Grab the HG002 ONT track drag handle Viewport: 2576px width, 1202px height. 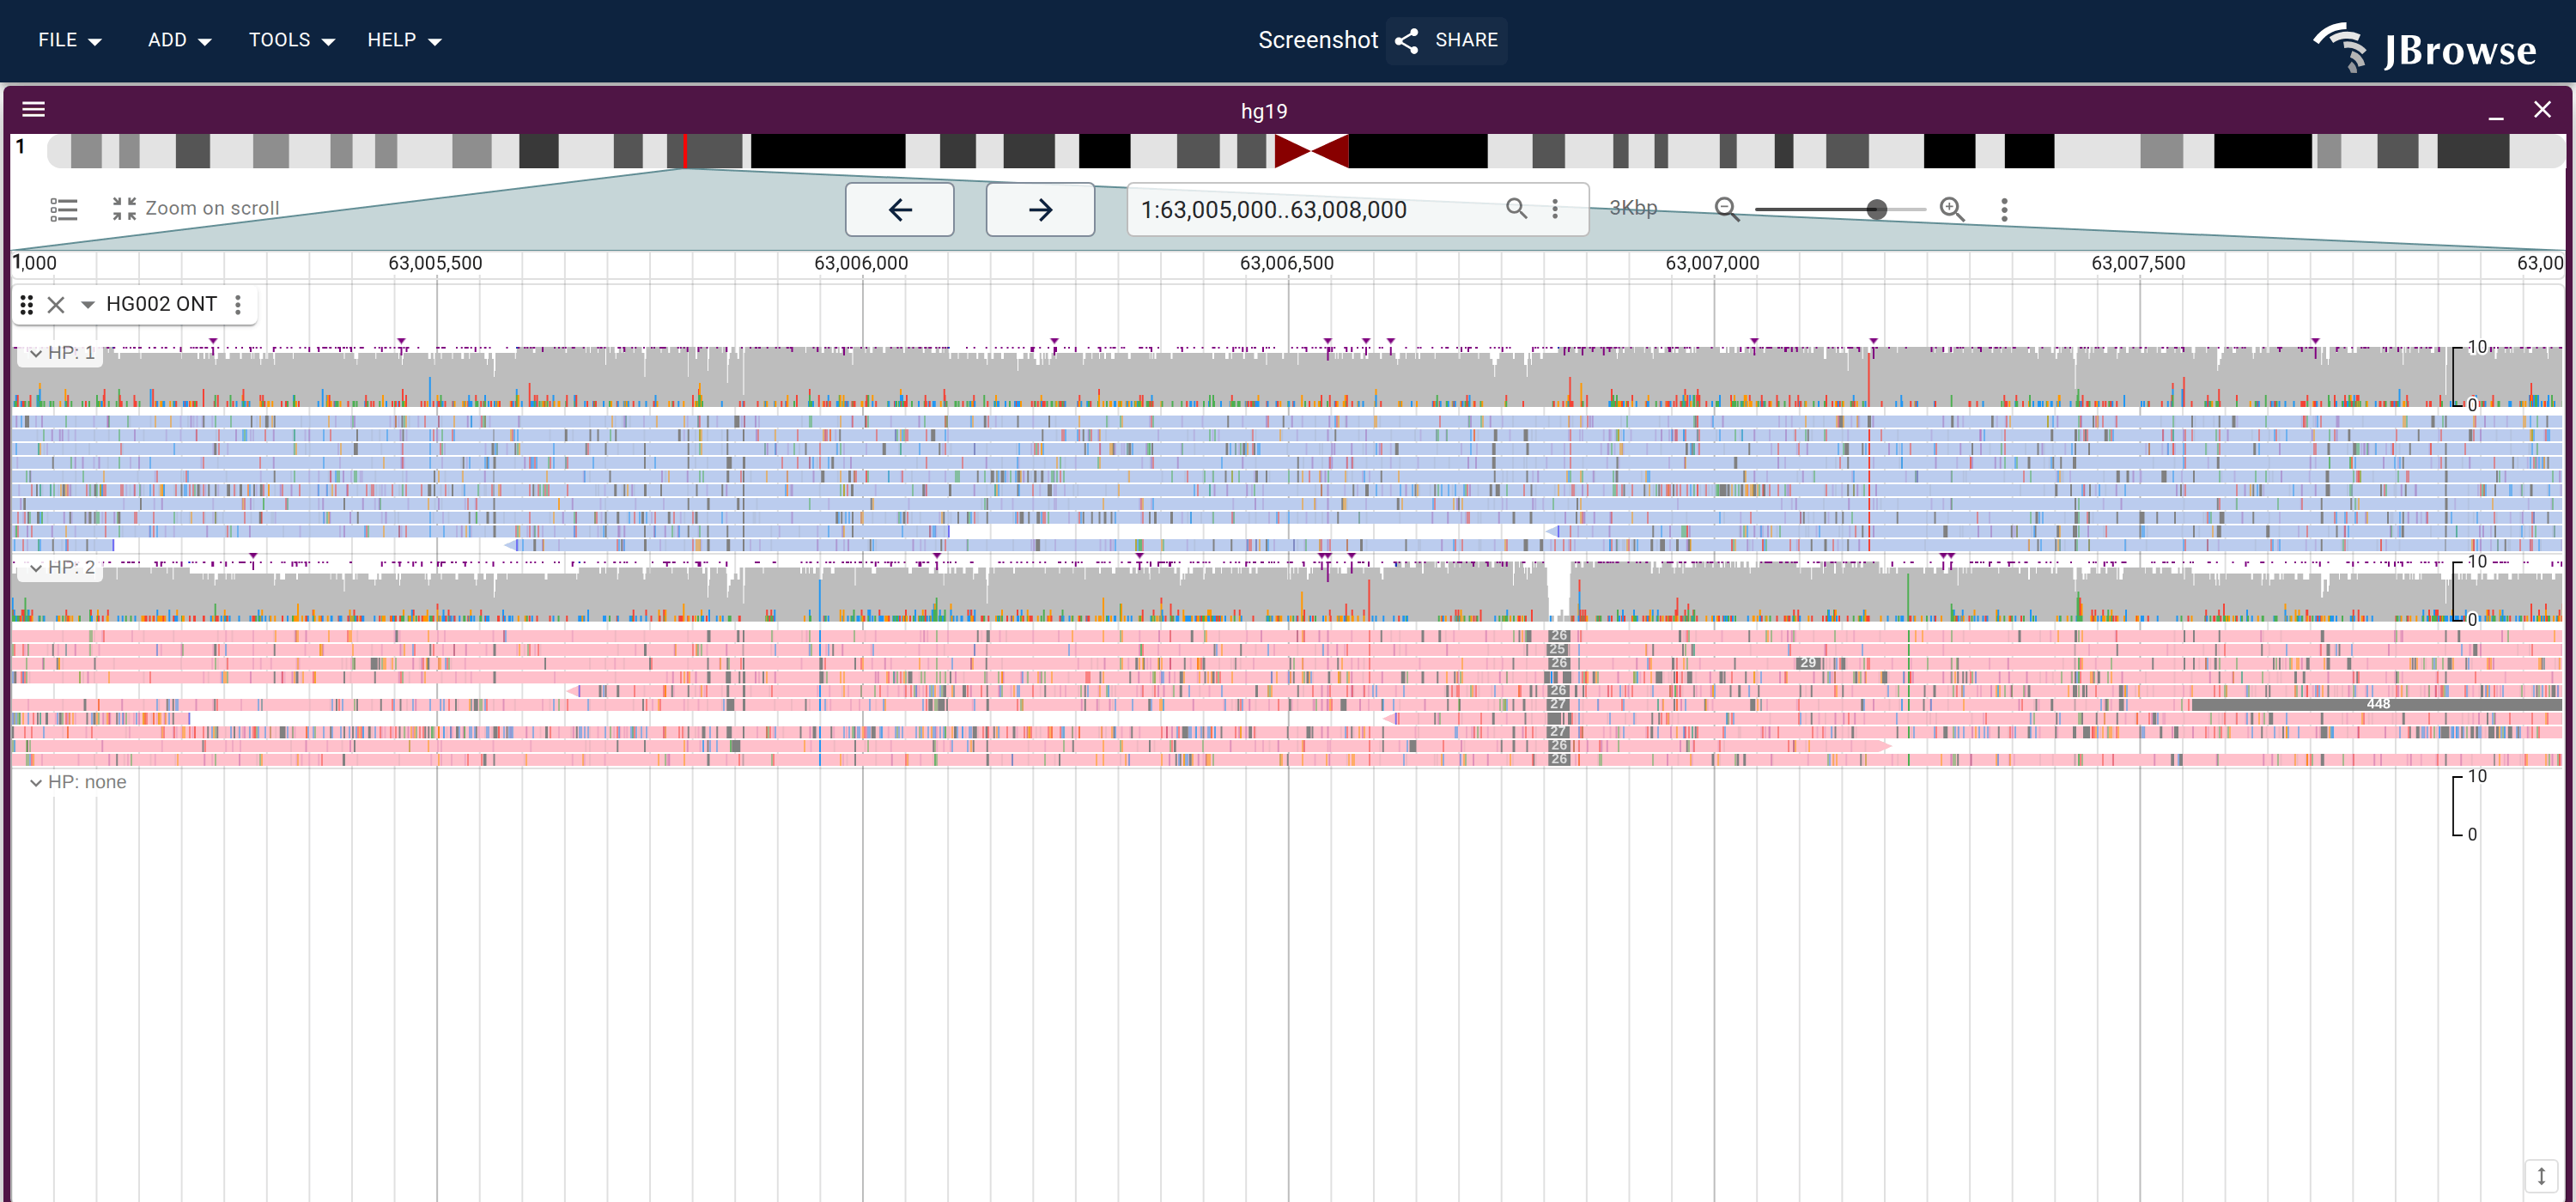click(27, 304)
